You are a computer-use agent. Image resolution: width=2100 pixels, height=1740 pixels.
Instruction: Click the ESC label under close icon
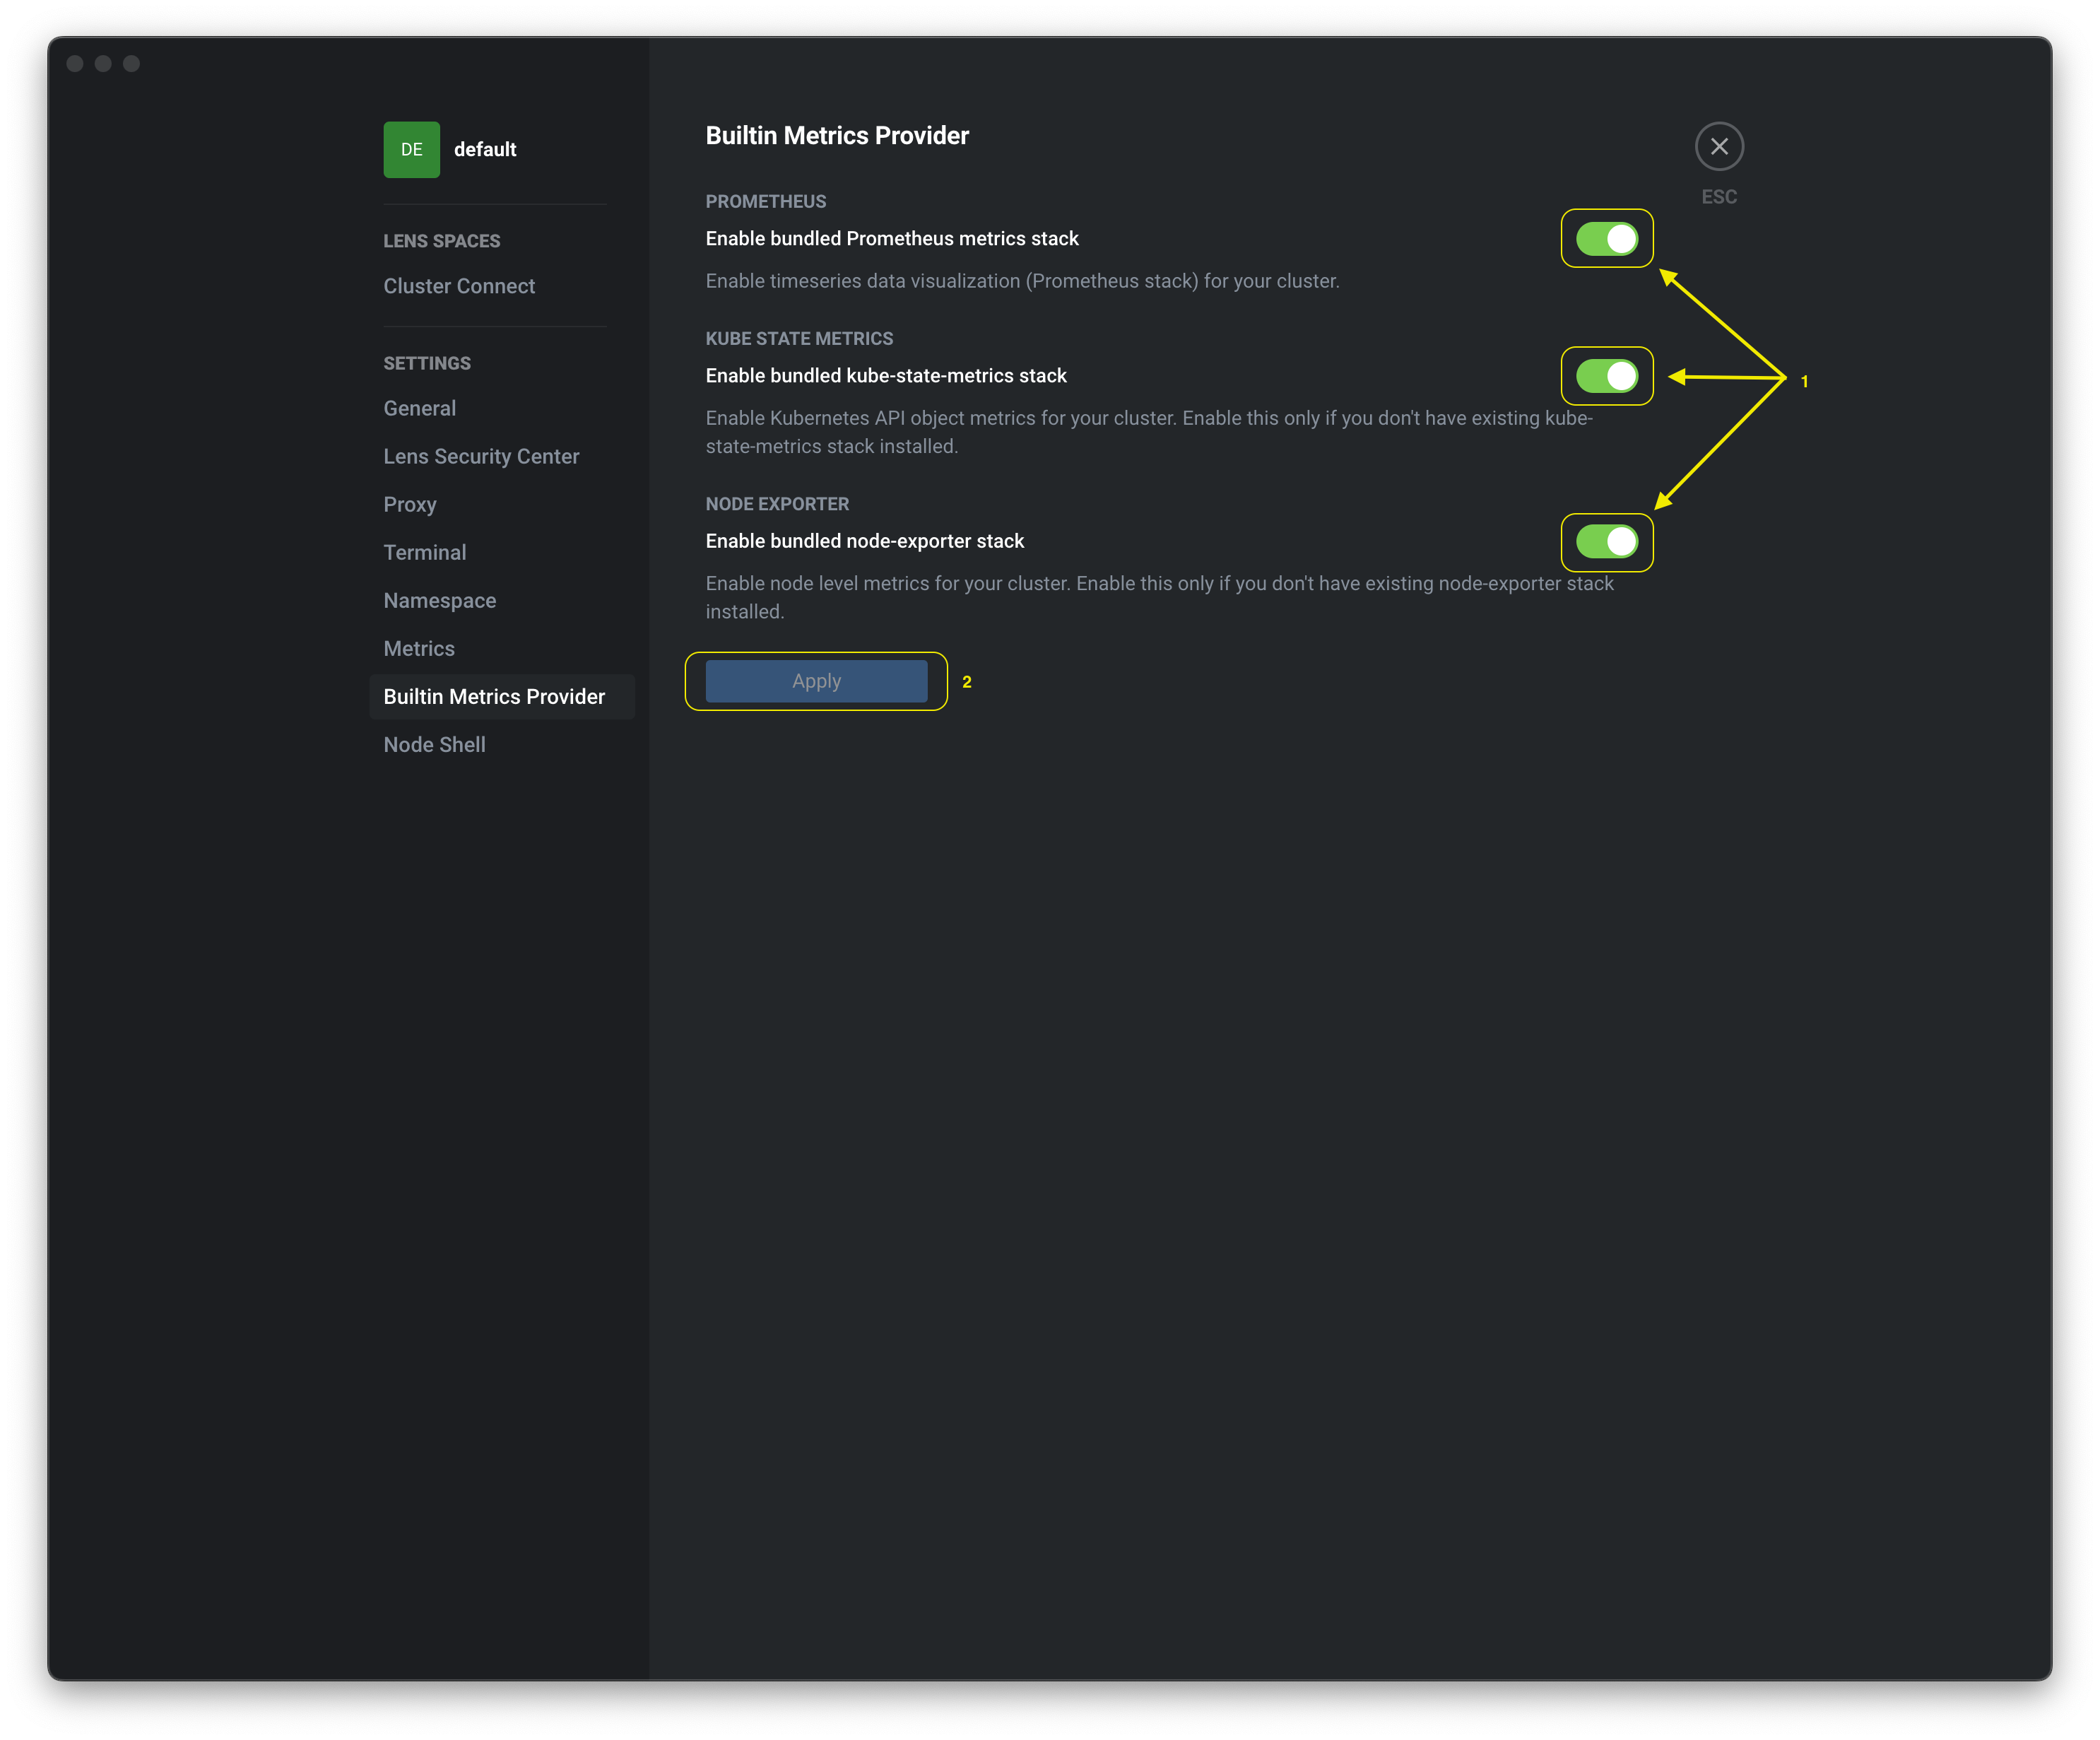click(x=1719, y=197)
